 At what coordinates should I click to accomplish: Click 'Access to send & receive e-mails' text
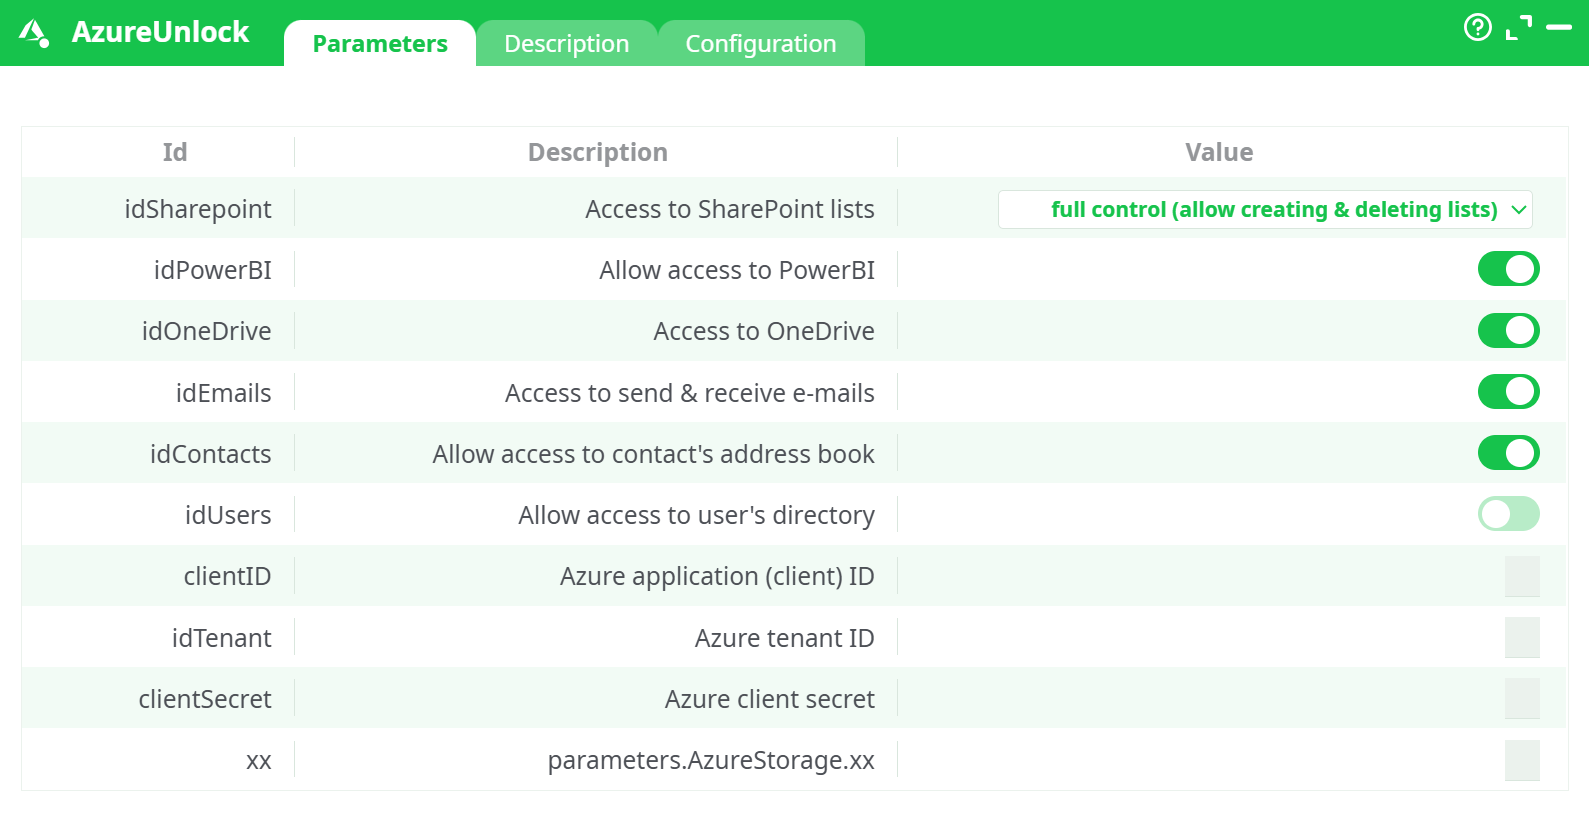(x=690, y=393)
